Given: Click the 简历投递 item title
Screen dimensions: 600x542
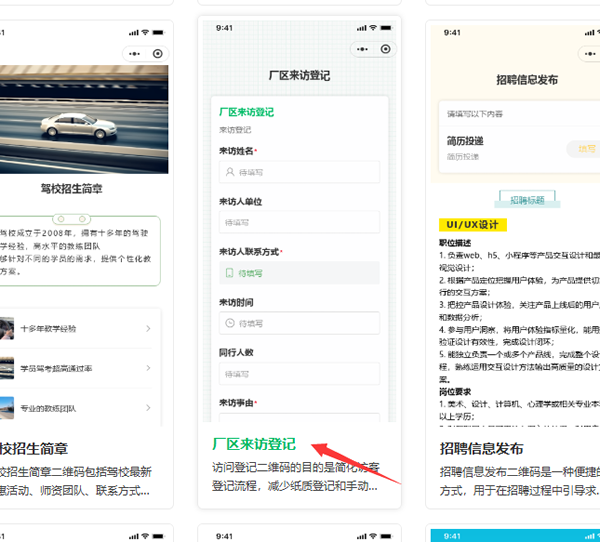Looking at the screenshot, I should 465,141.
